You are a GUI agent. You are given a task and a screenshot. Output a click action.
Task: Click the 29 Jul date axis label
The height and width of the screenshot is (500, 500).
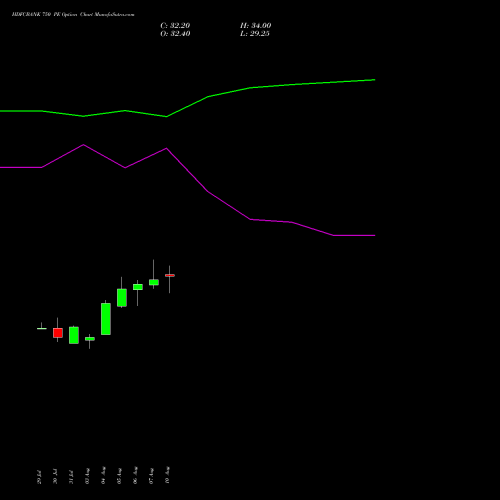point(39,477)
